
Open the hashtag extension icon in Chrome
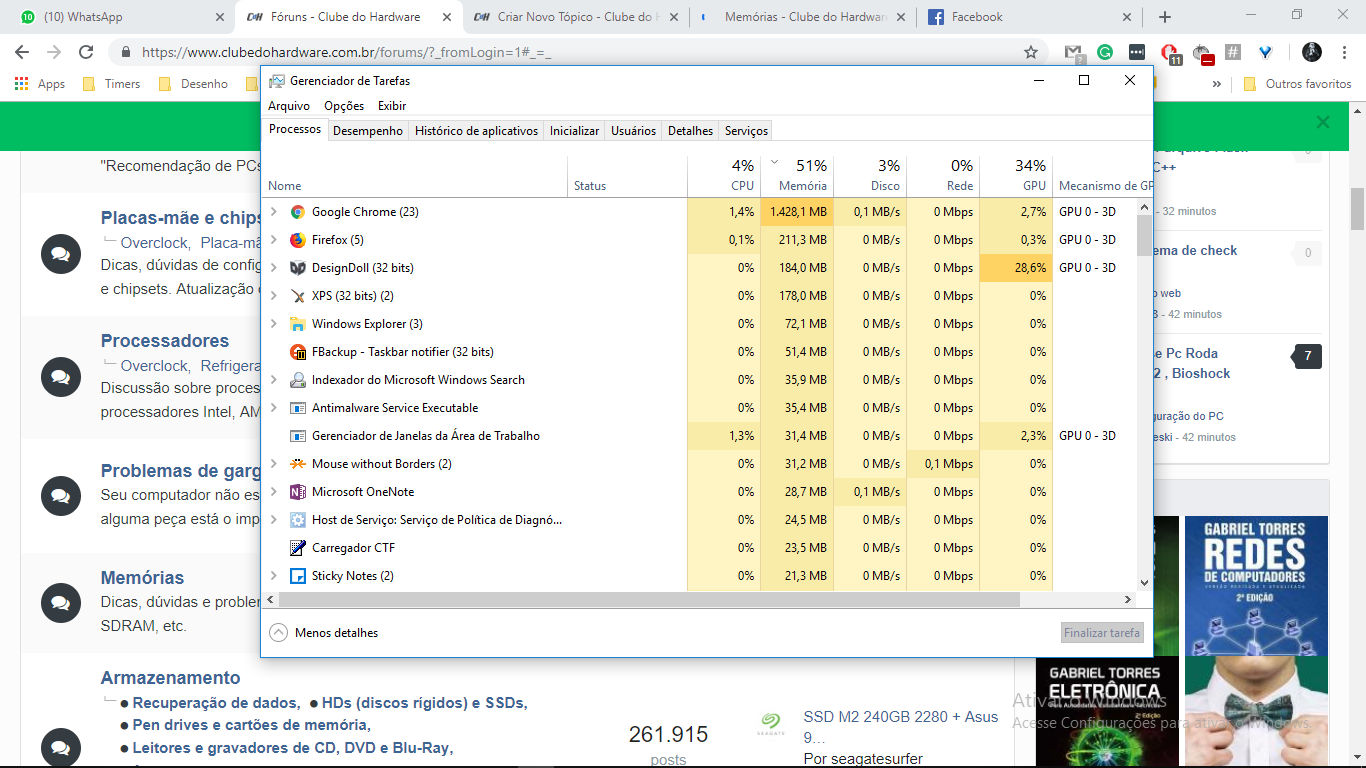coord(1233,52)
